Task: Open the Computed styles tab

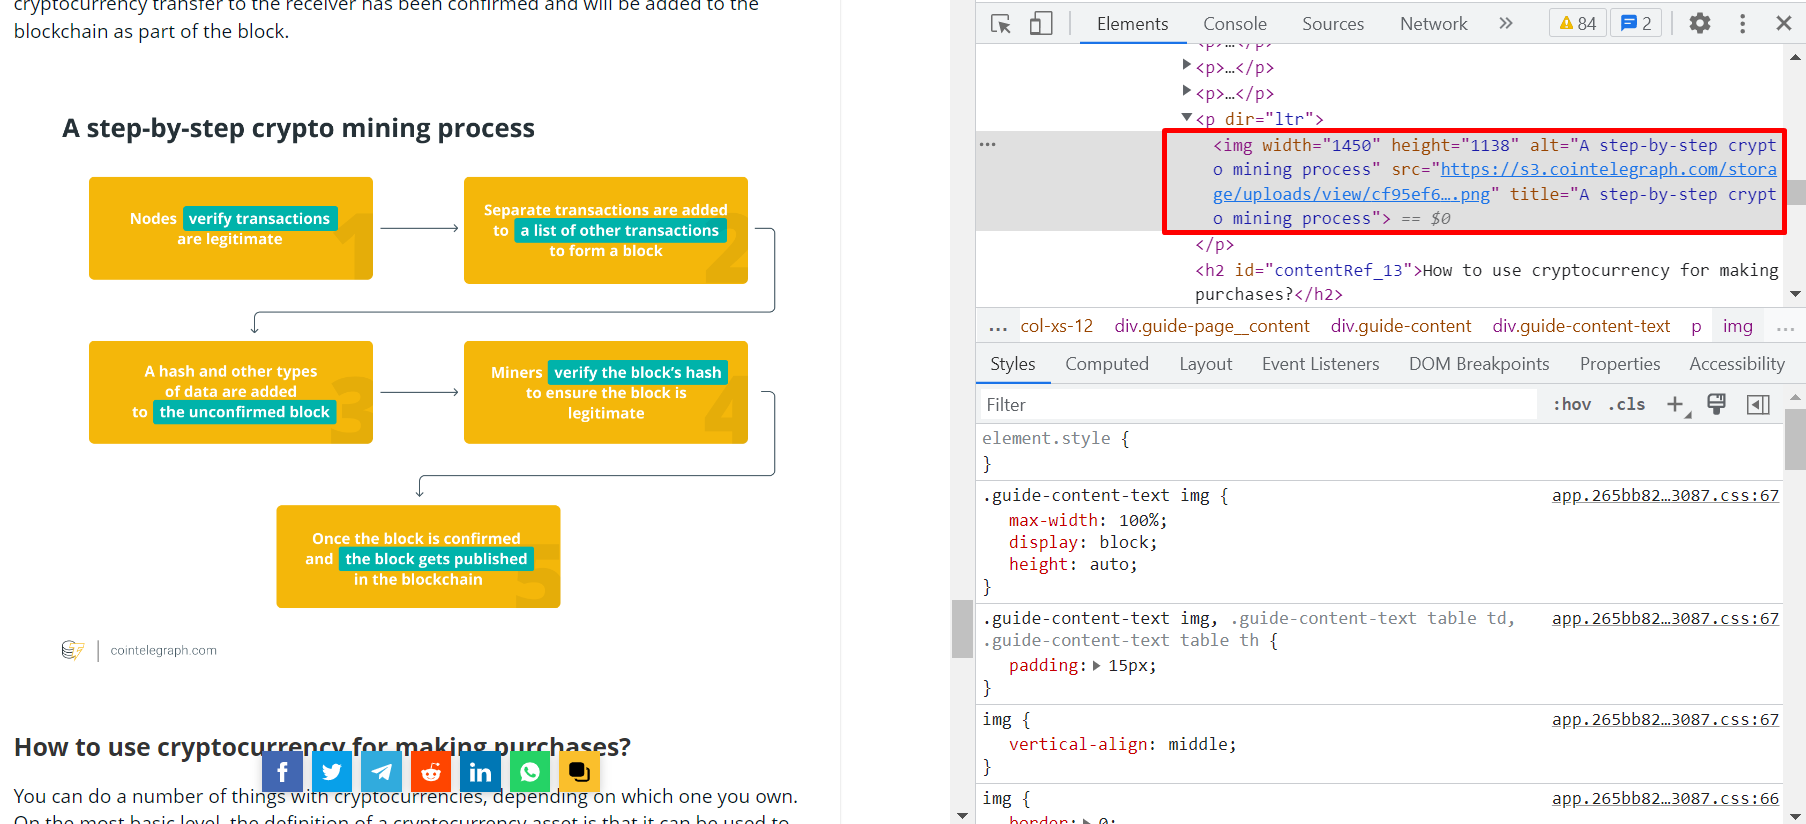Action: 1106,364
